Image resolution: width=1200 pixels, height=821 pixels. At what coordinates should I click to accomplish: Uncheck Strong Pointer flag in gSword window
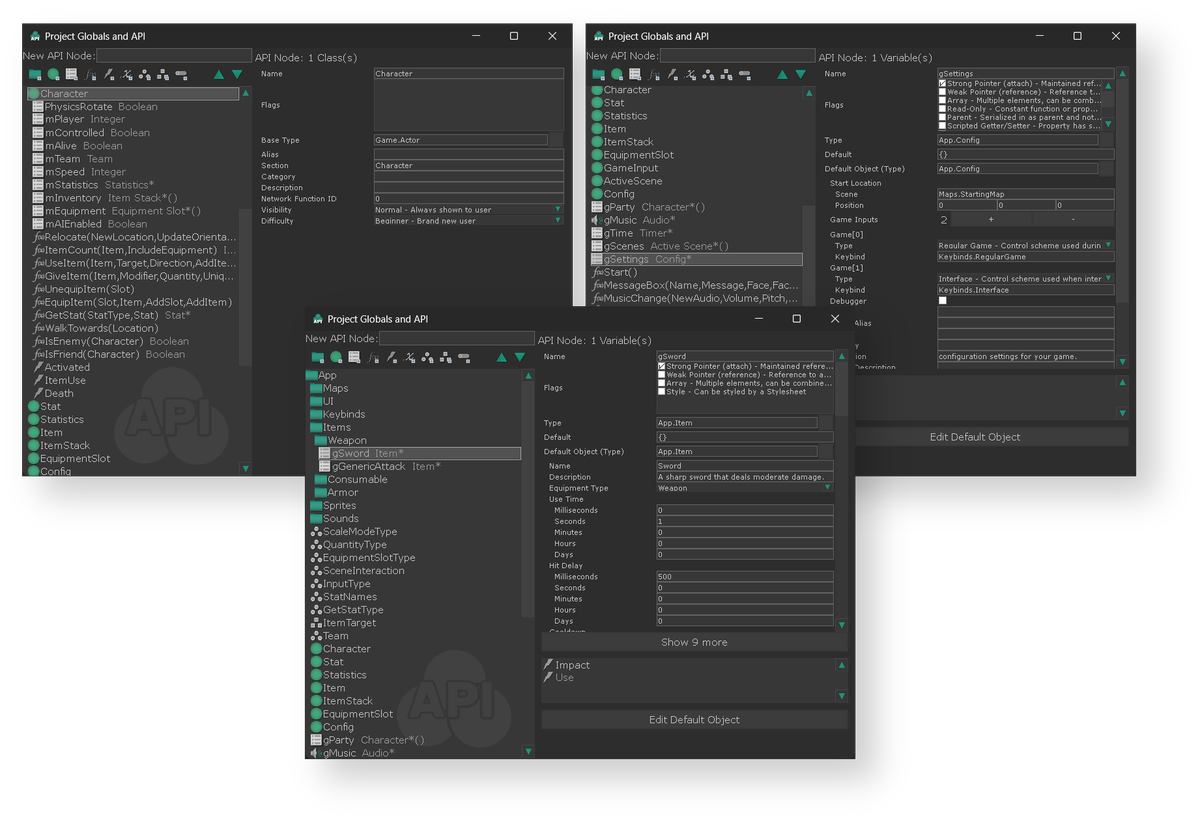(662, 367)
